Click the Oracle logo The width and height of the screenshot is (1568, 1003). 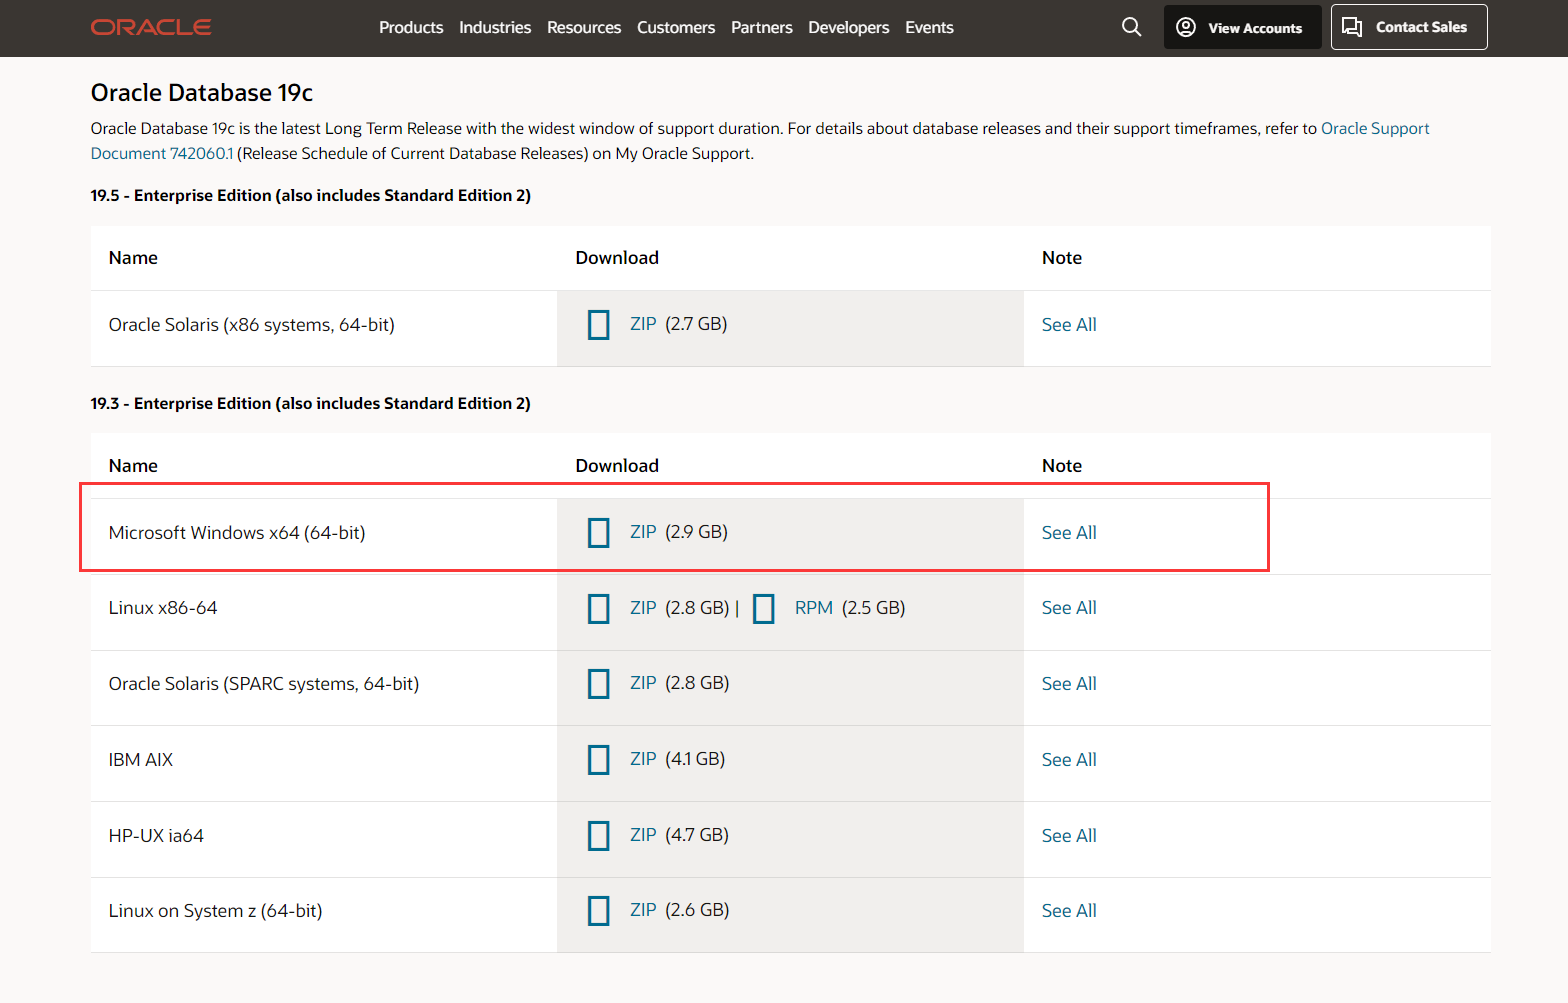[151, 27]
